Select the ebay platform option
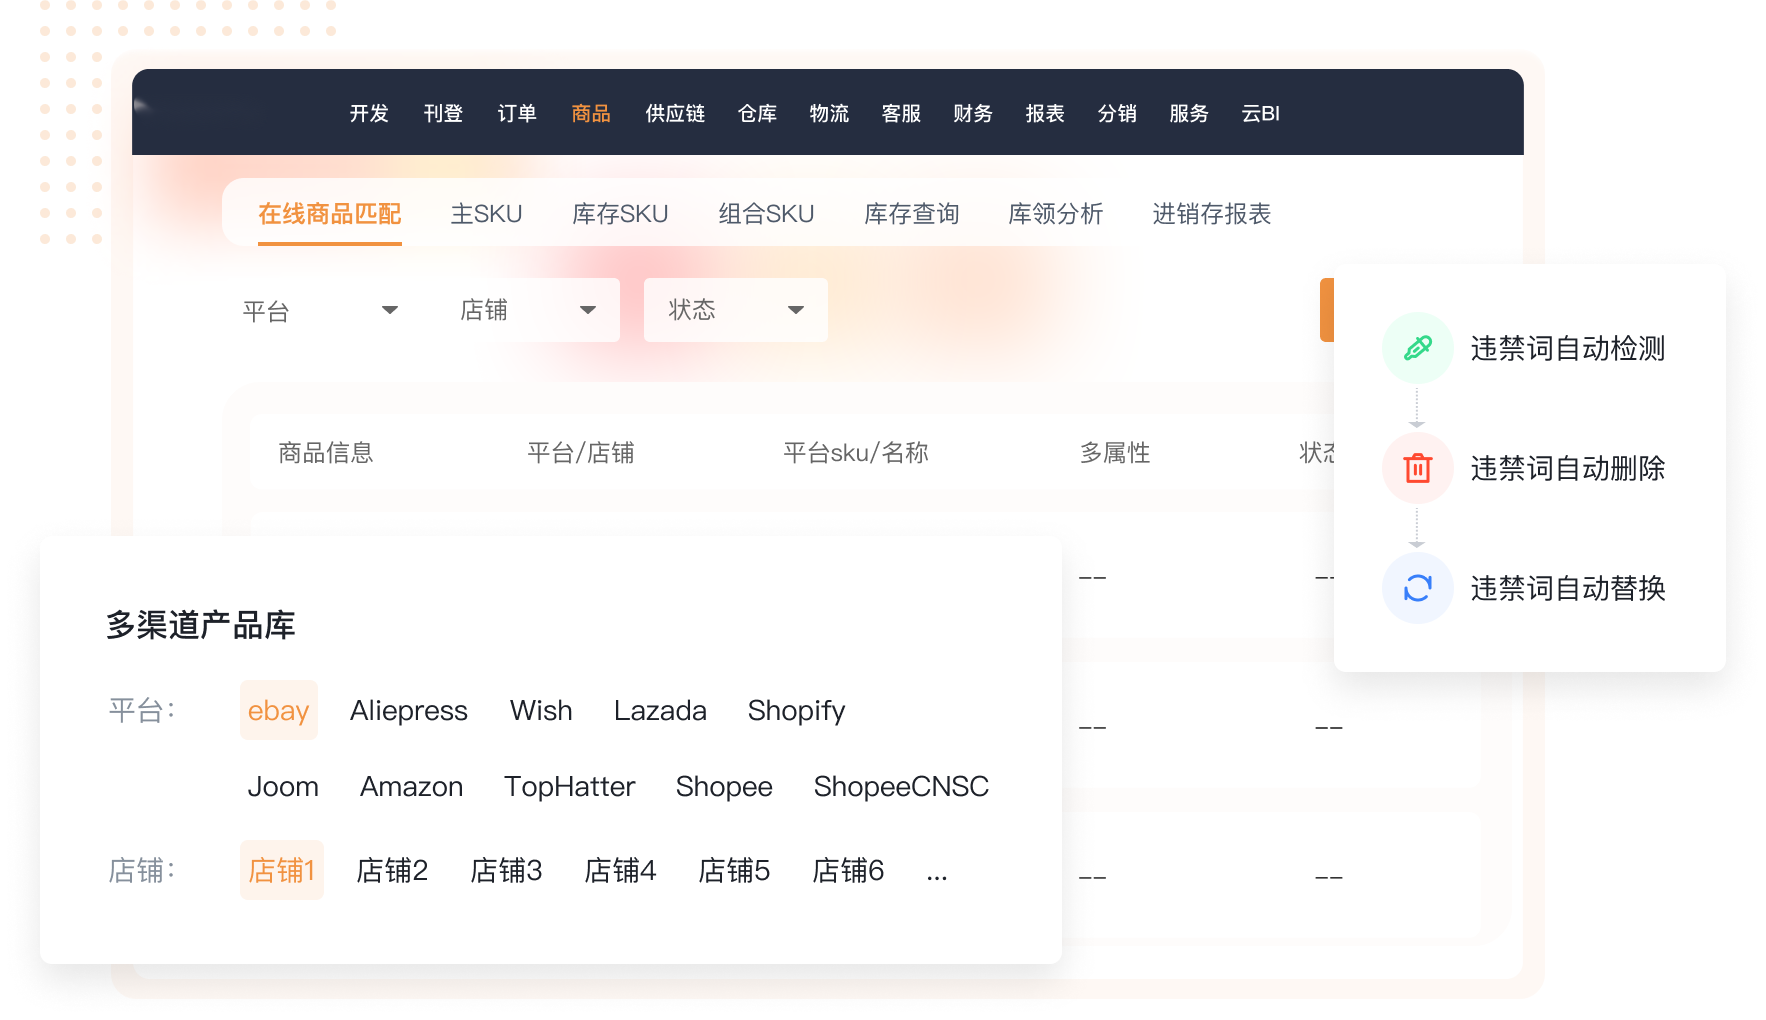This screenshot has width=1766, height=1020. tap(278, 710)
